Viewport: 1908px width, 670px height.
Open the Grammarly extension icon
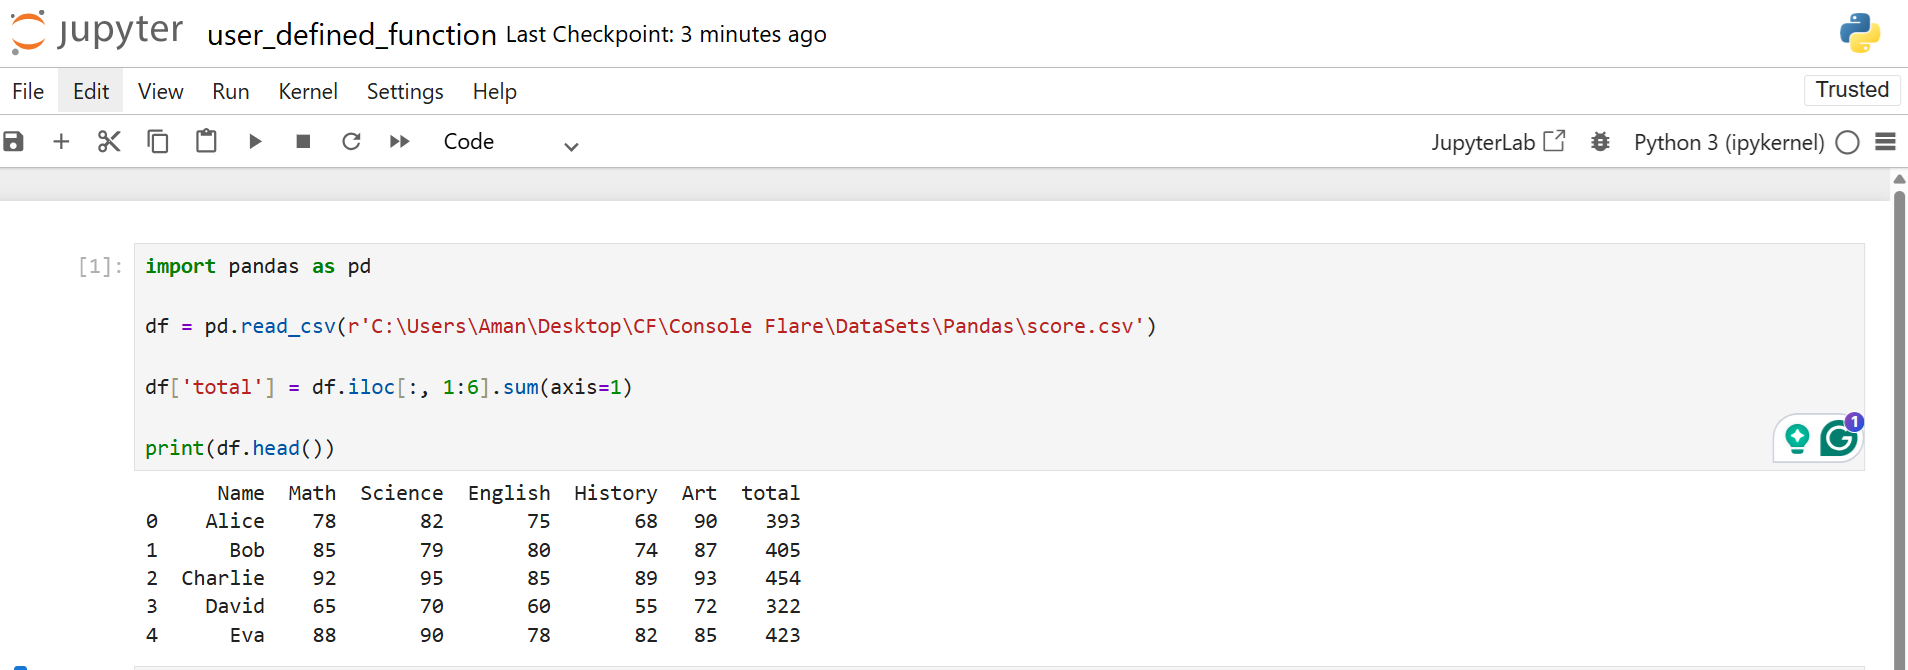coord(1838,438)
